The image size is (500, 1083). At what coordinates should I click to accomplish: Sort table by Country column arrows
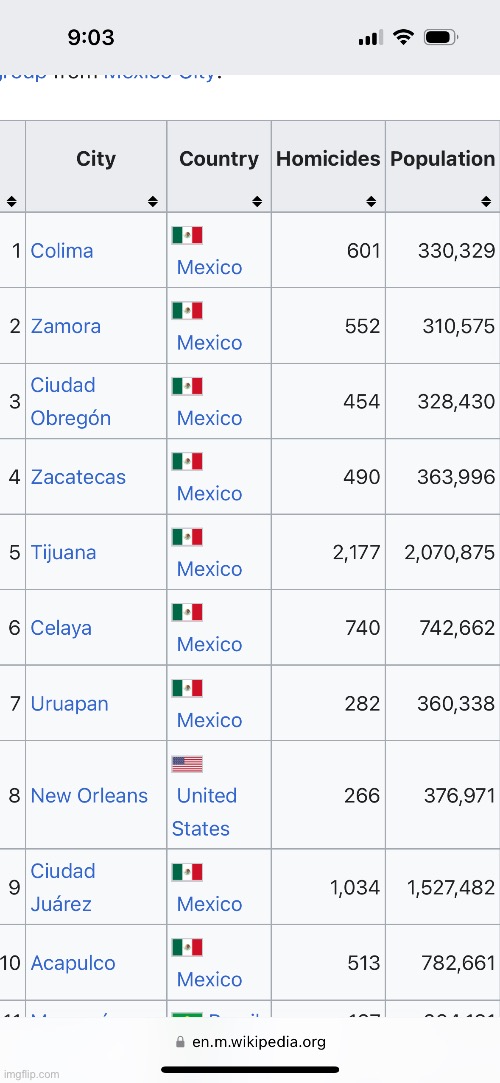(257, 202)
